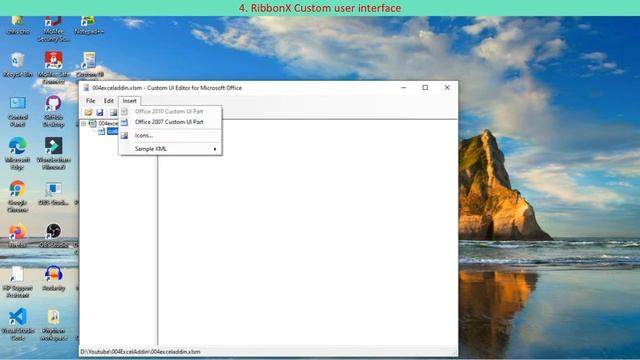Close the Custom UI Editor window
The image size is (640, 360).
coord(447,88)
